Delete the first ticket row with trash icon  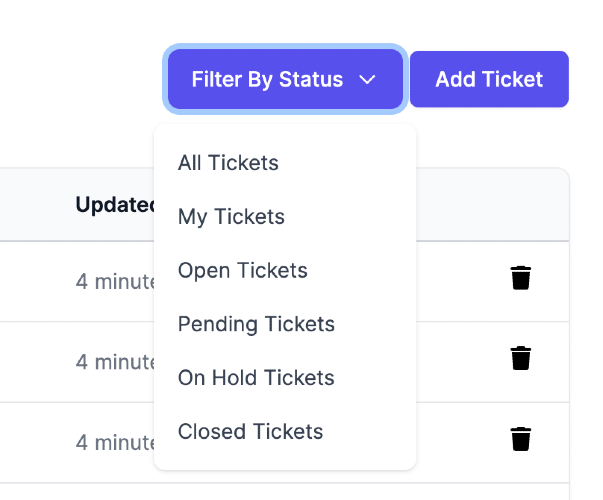(x=520, y=278)
